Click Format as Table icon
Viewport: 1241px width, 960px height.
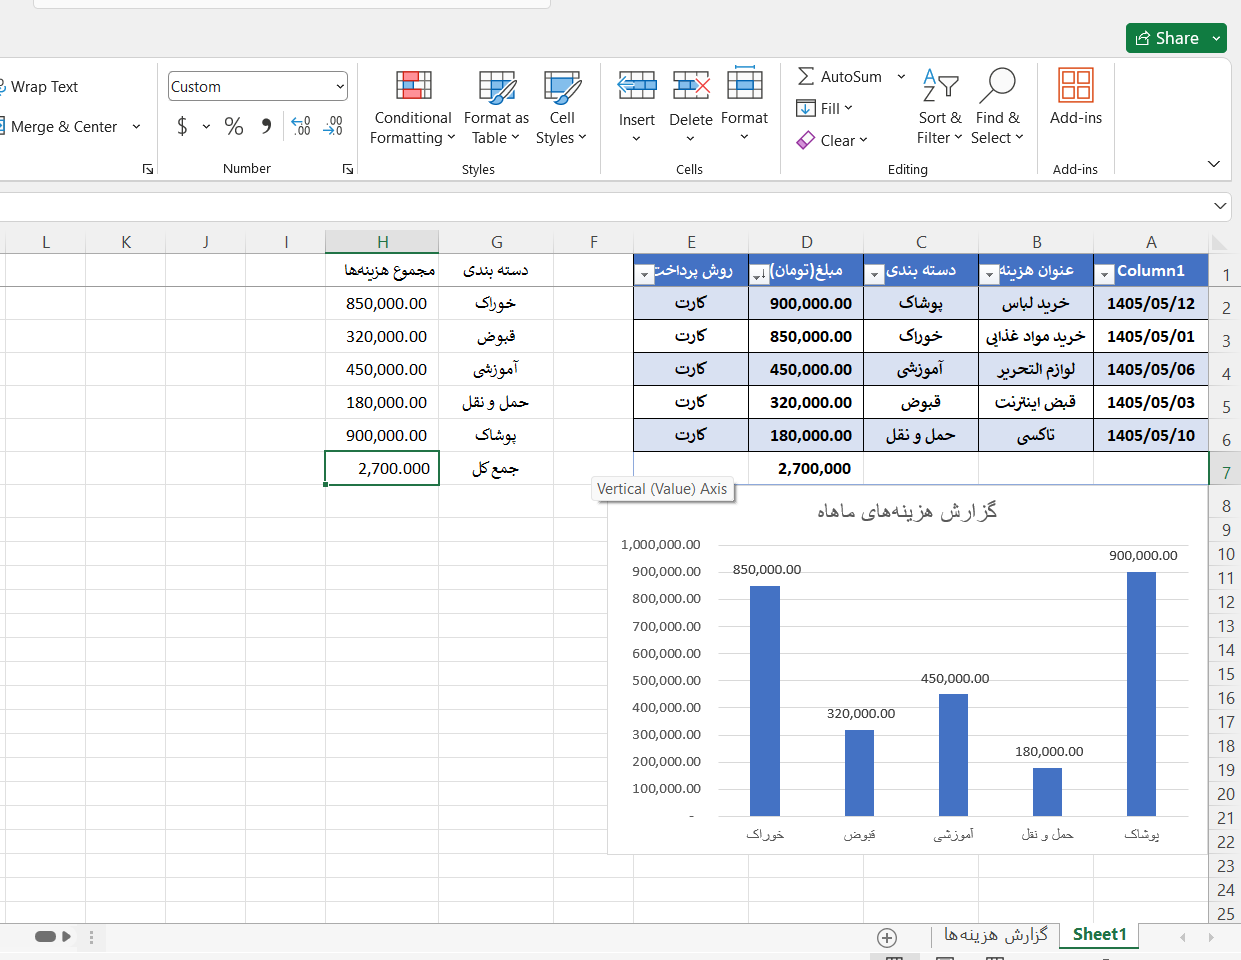click(x=497, y=87)
